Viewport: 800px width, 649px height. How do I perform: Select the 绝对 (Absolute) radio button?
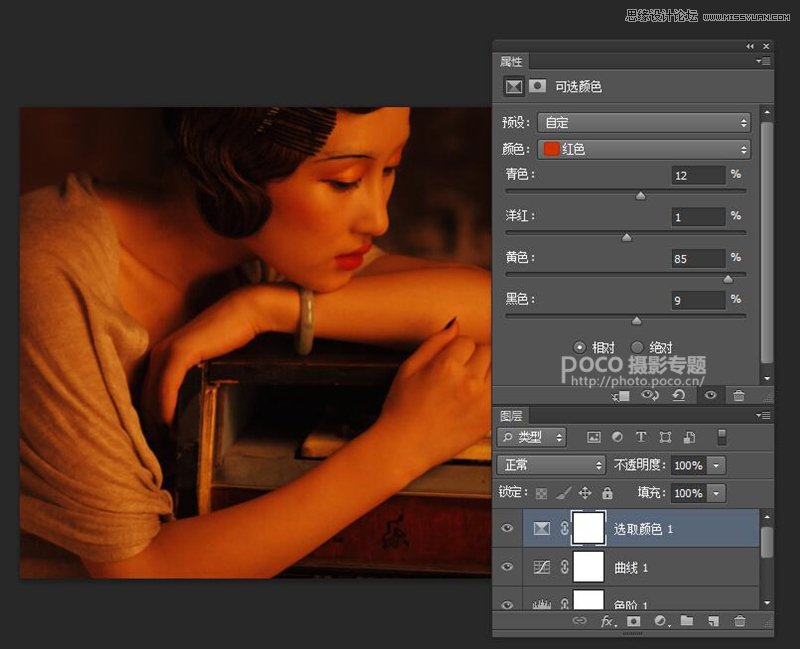click(x=637, y=347)
